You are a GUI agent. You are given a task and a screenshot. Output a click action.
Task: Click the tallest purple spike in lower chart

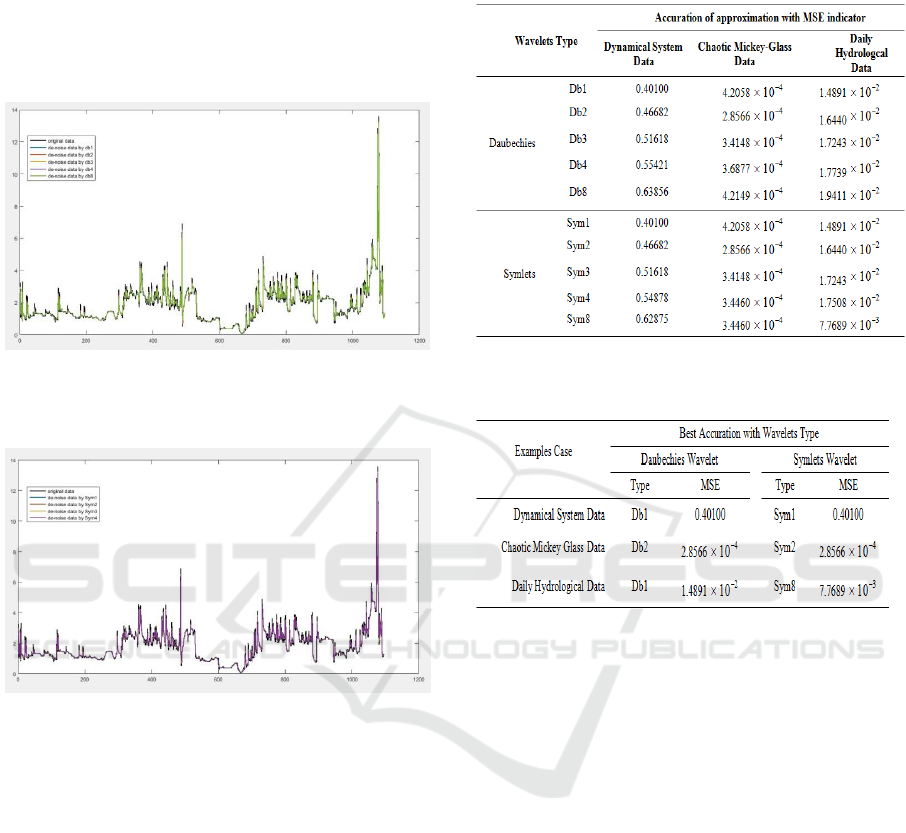click(377, 468)
